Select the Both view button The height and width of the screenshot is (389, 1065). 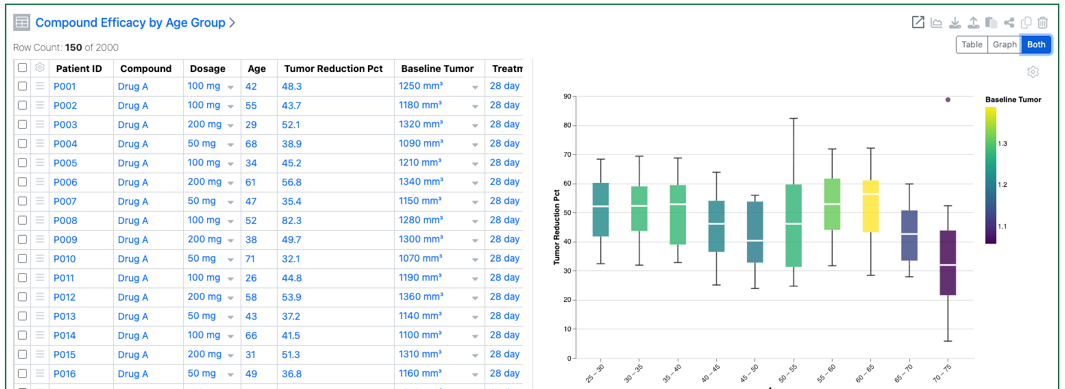[1036, 45]
